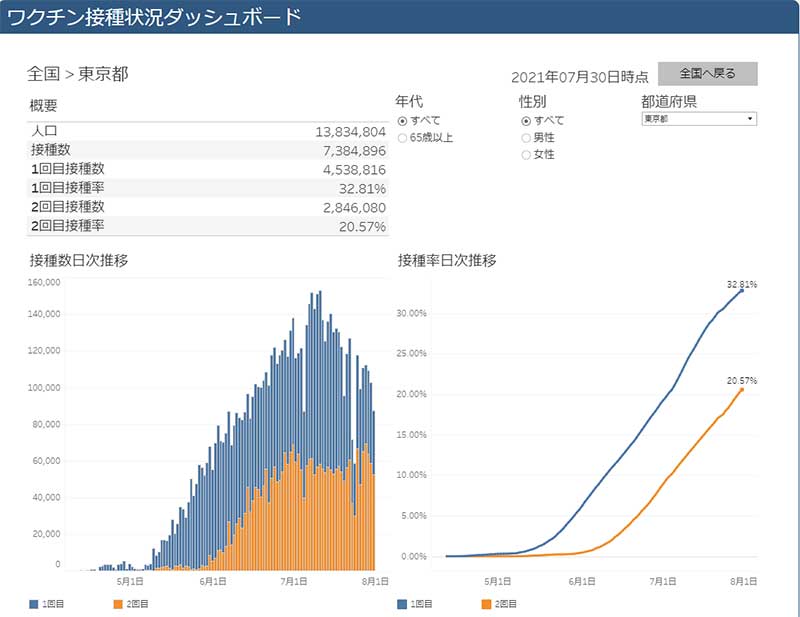The width and height of the screenshot is (800, 617).
Task: Click the 20.57% endpoint on the orange line
Action: coord(742,389)
